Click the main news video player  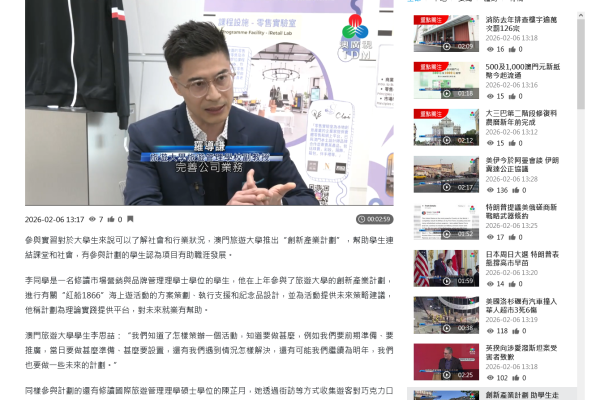pos(209,103)
